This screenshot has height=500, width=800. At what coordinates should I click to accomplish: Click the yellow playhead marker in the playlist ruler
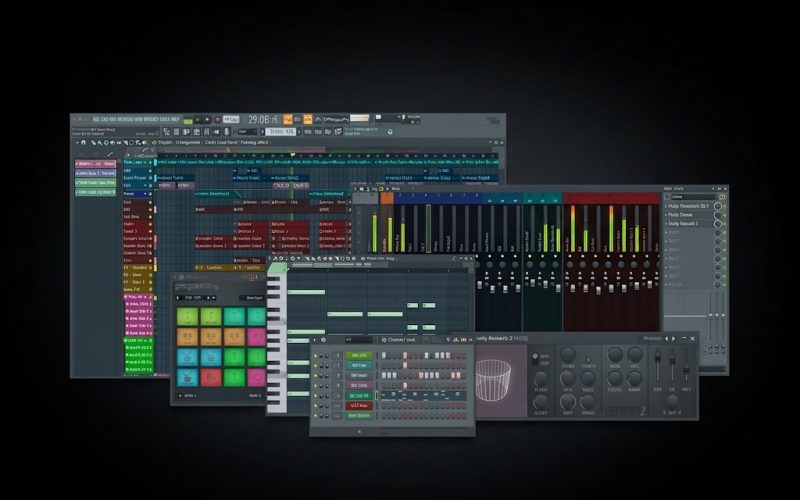coord(292,154)
